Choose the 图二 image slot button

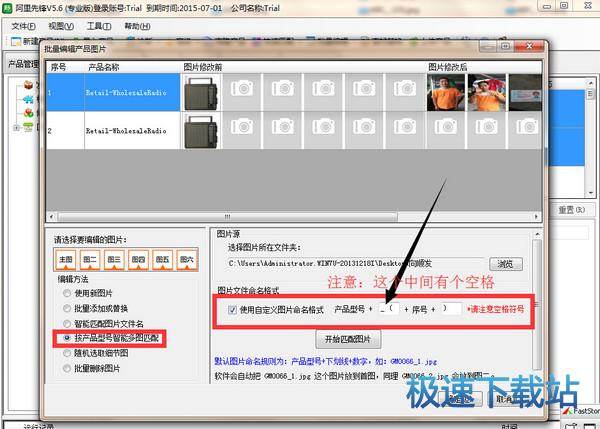[90, 259]
